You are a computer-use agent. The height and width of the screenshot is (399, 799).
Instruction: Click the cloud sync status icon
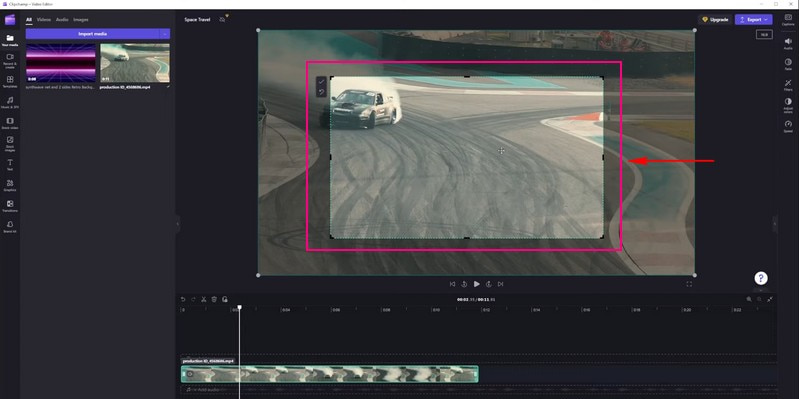click(x=223, y=19)
